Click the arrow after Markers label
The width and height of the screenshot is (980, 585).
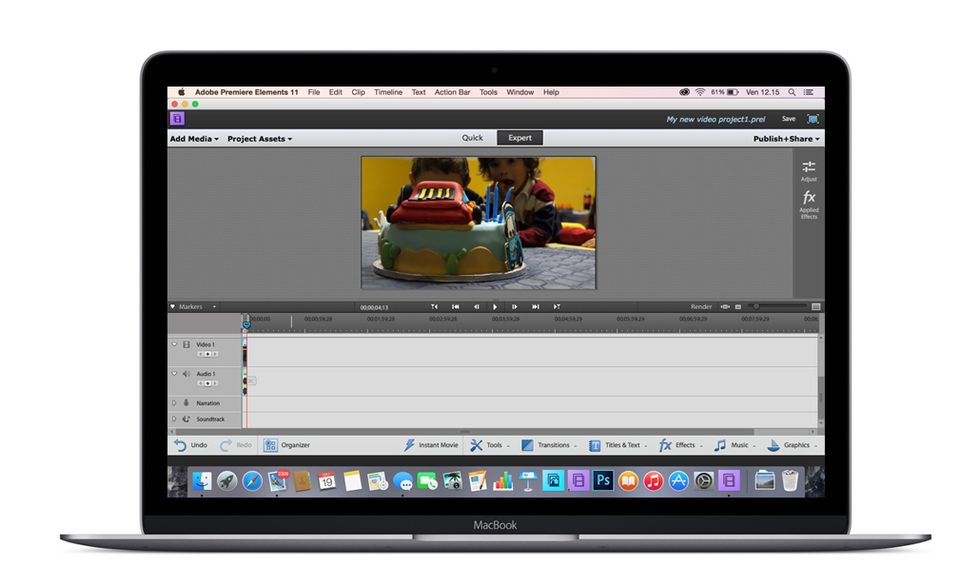pyautogui.click(x=214, y=307)
